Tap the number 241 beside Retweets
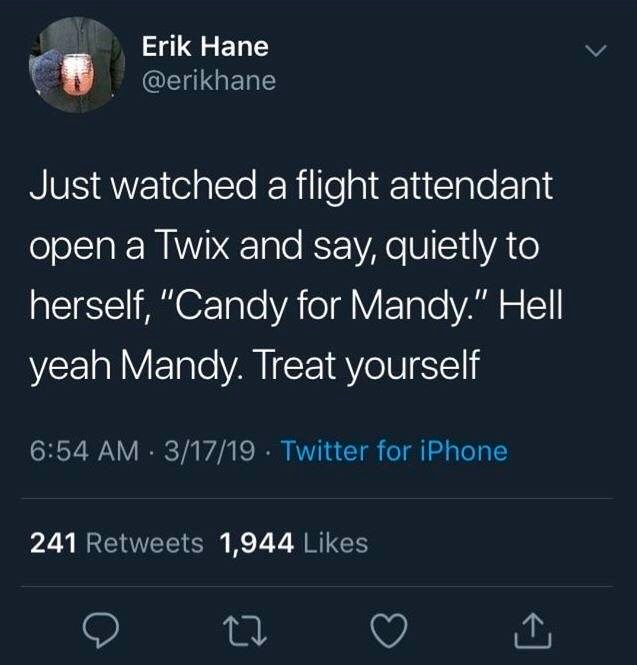Viewport: 637px width, 665px height. (x=53, y=543)
